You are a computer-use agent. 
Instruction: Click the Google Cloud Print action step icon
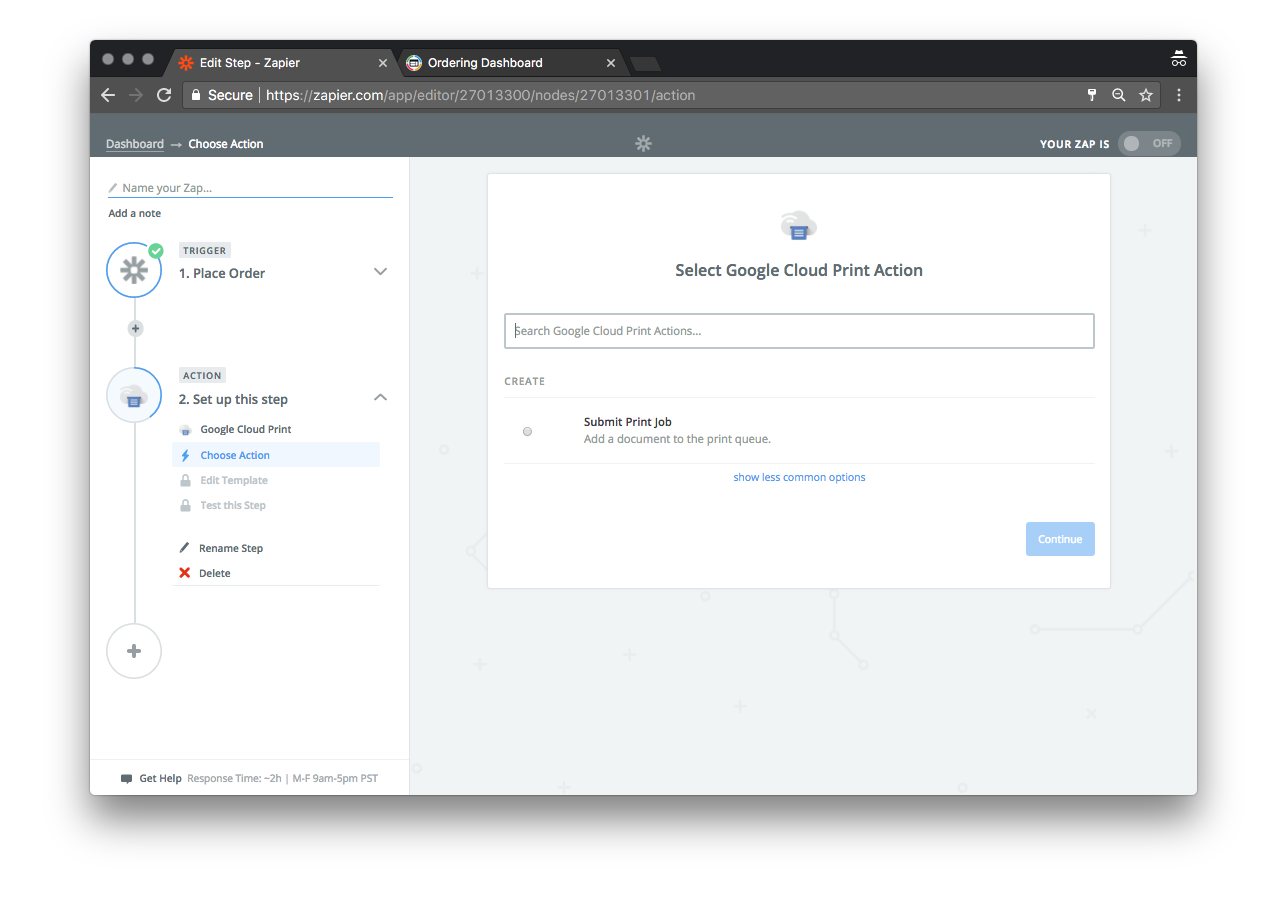click(134, 395)
